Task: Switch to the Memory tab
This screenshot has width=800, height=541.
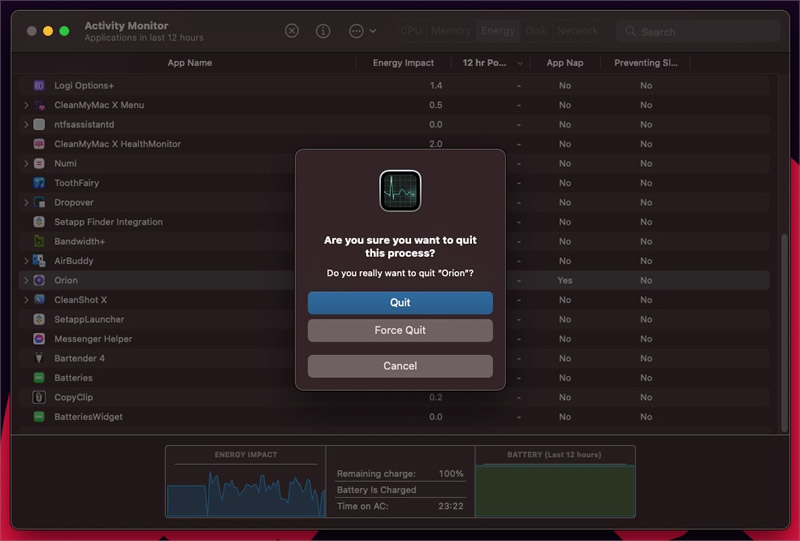Action: [451, 31]
